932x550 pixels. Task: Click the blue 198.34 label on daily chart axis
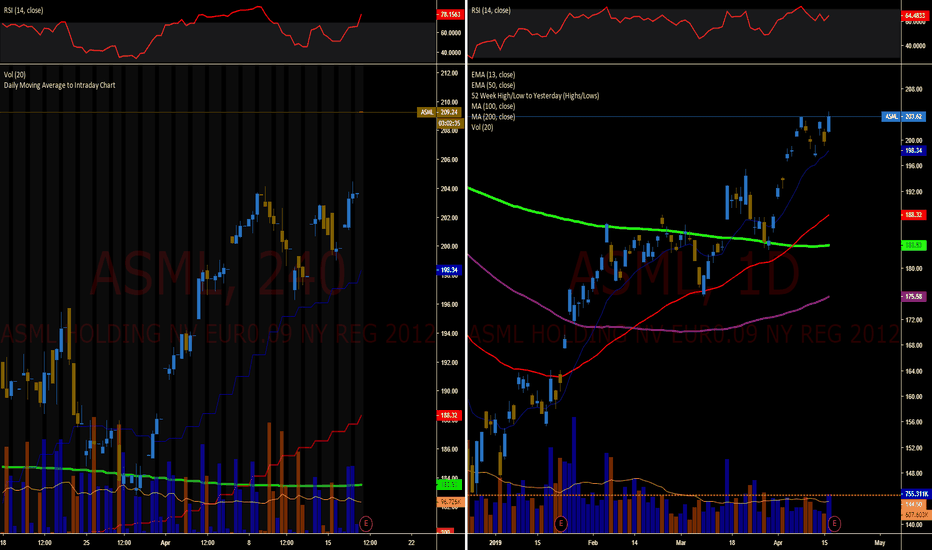(x=914, y=150)
